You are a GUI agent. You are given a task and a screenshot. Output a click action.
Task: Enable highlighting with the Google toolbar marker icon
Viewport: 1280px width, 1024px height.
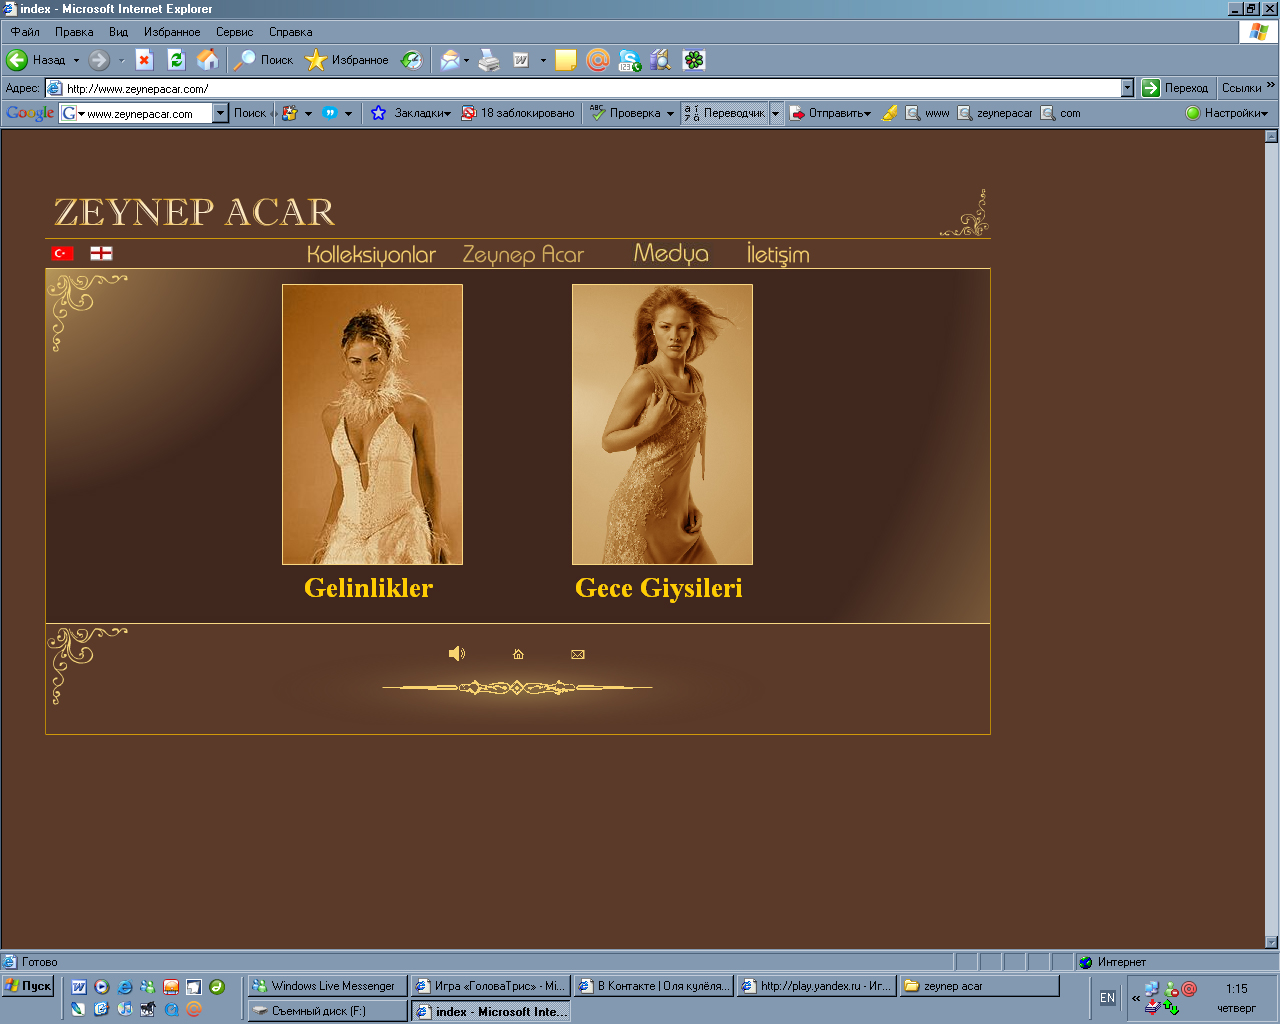coord(890,113)
